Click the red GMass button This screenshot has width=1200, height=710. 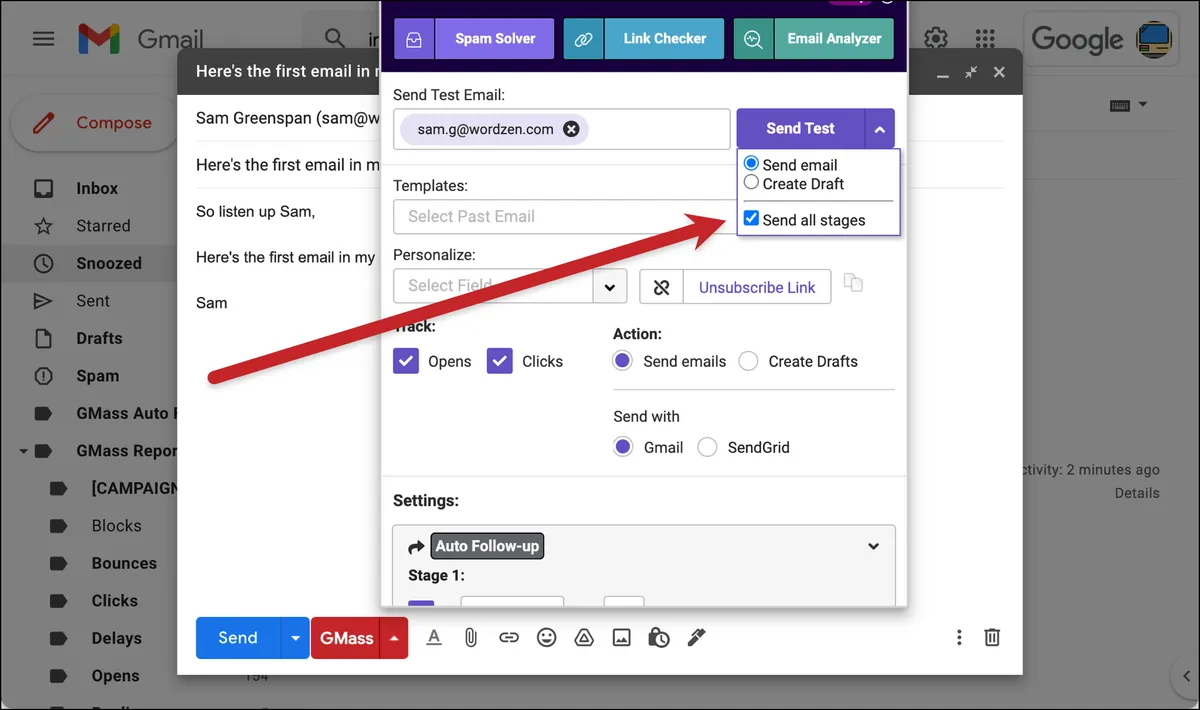click(346, 638)
